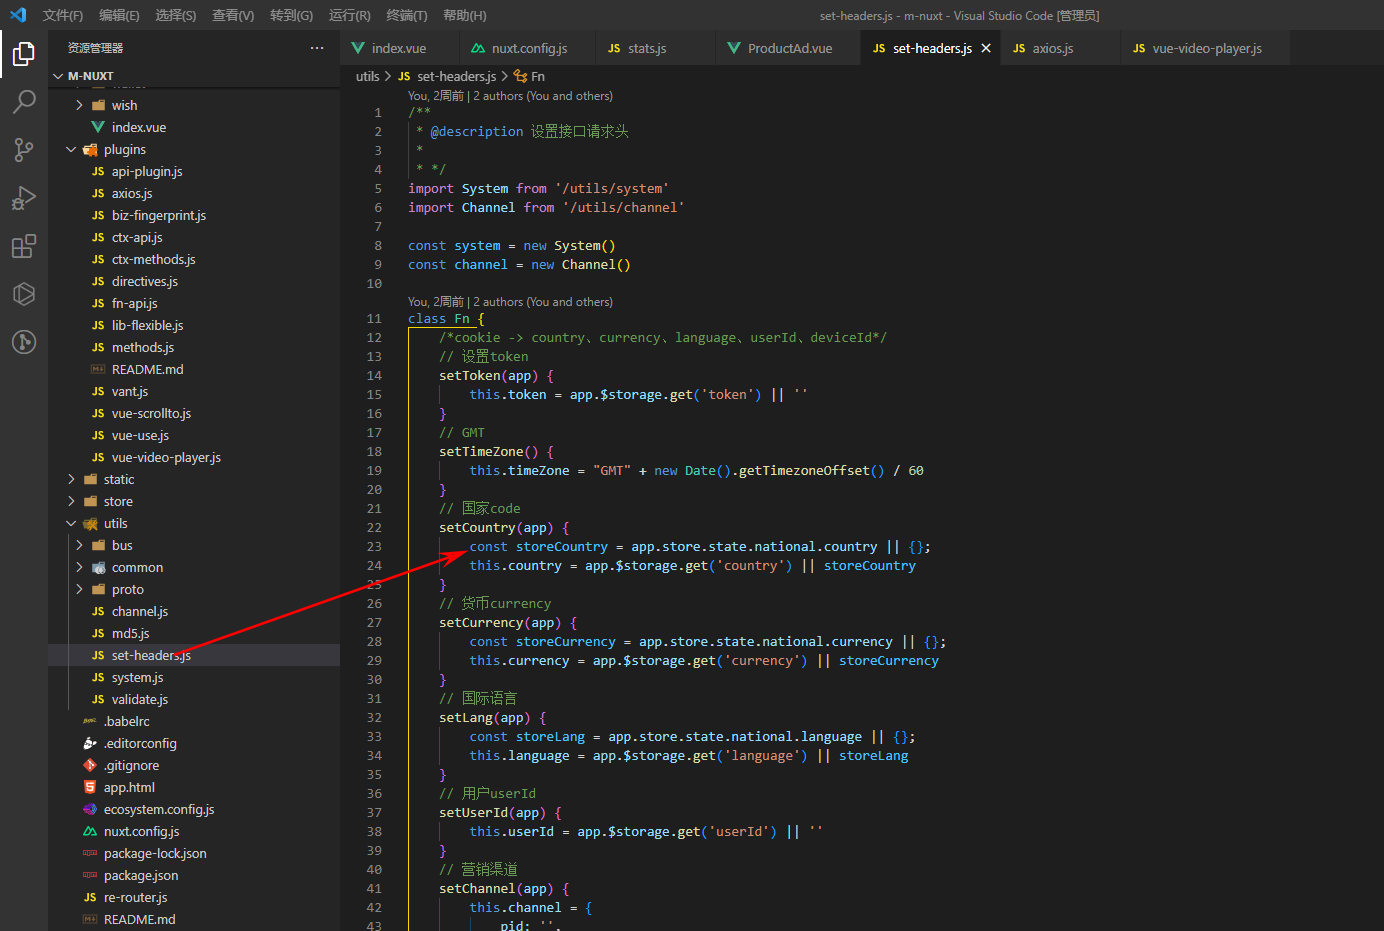The width and height of the screenshot is (1384, 931).
Task: Open the 文件(F) menu
Action: 63,15
